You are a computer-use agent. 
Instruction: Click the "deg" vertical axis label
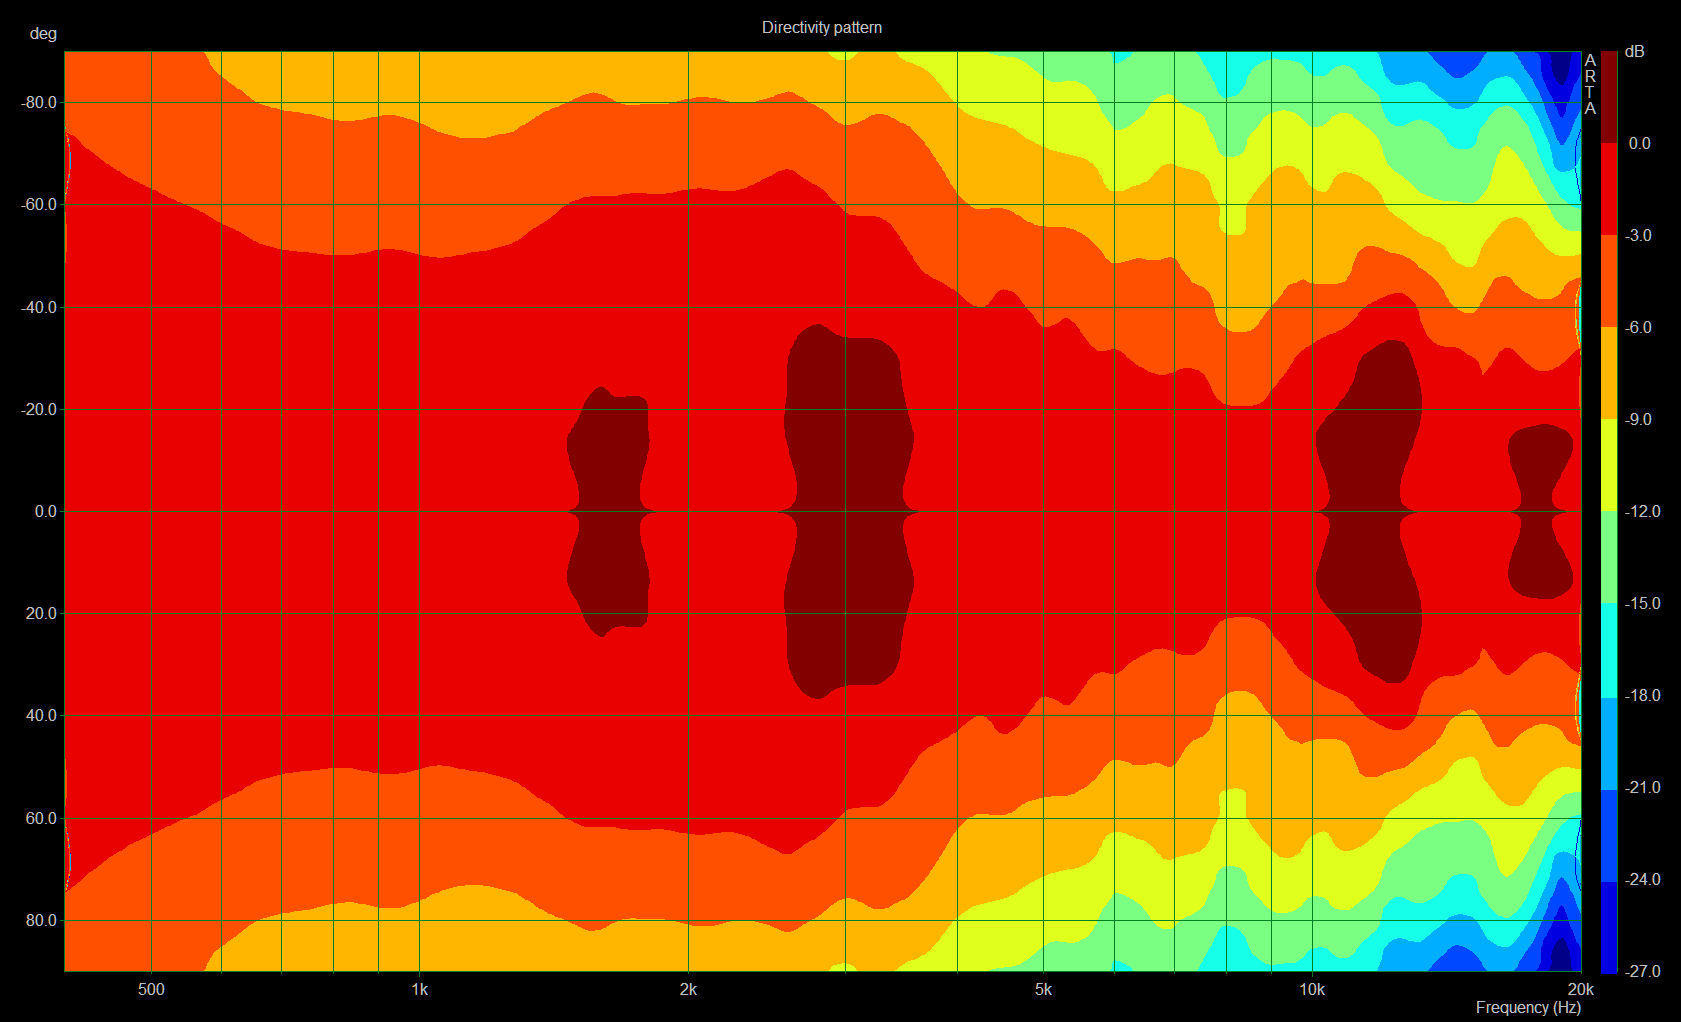pyautogui.click(x=43, y=33)
